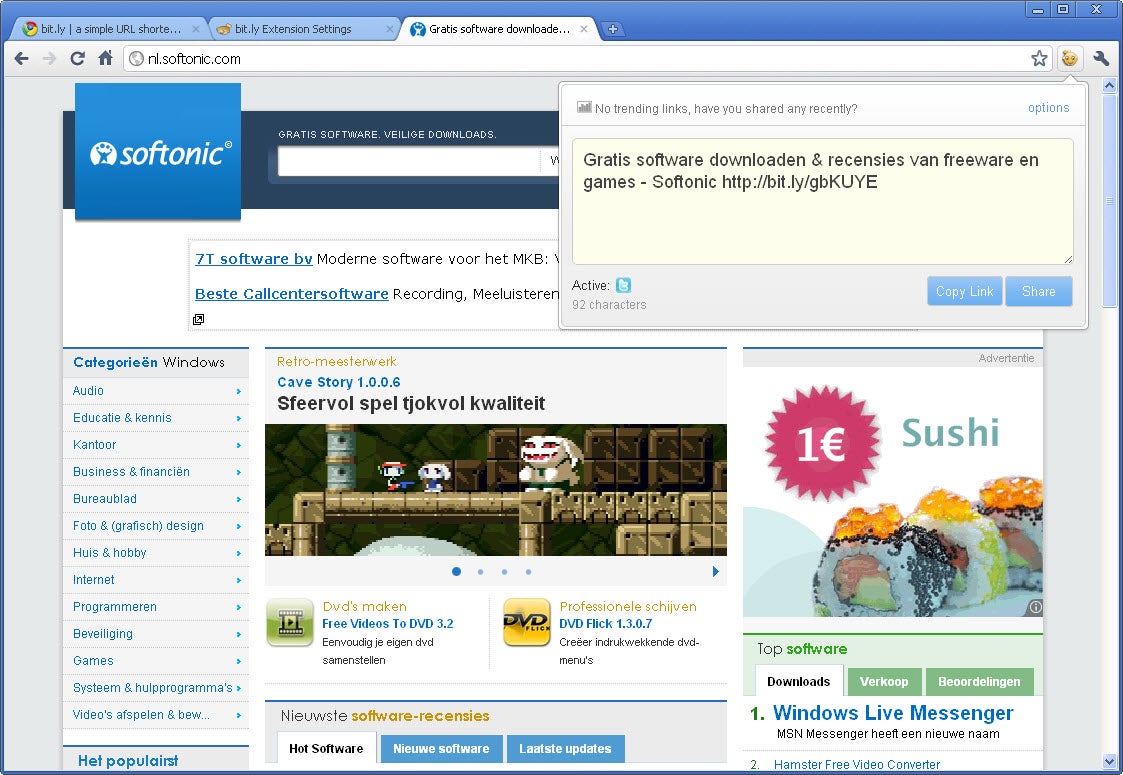Expand the Programmeren category

238,607
